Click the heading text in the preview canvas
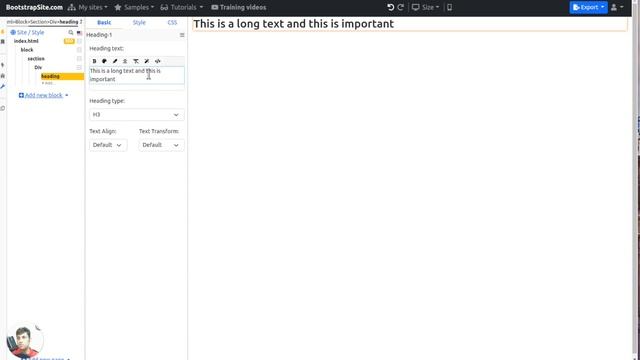 (293, 24)
